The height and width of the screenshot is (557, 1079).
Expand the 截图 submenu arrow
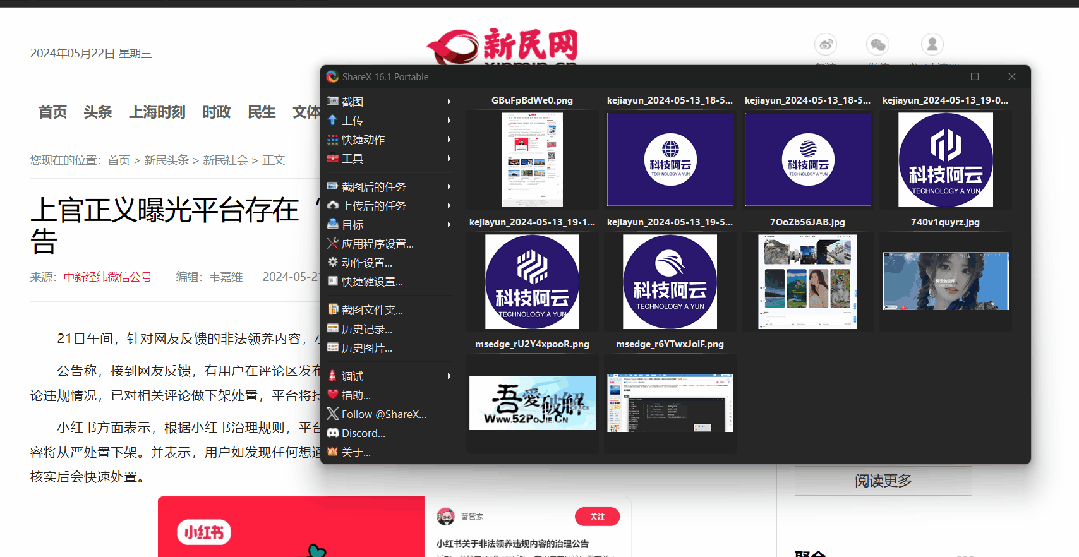[x=449, y=101]
